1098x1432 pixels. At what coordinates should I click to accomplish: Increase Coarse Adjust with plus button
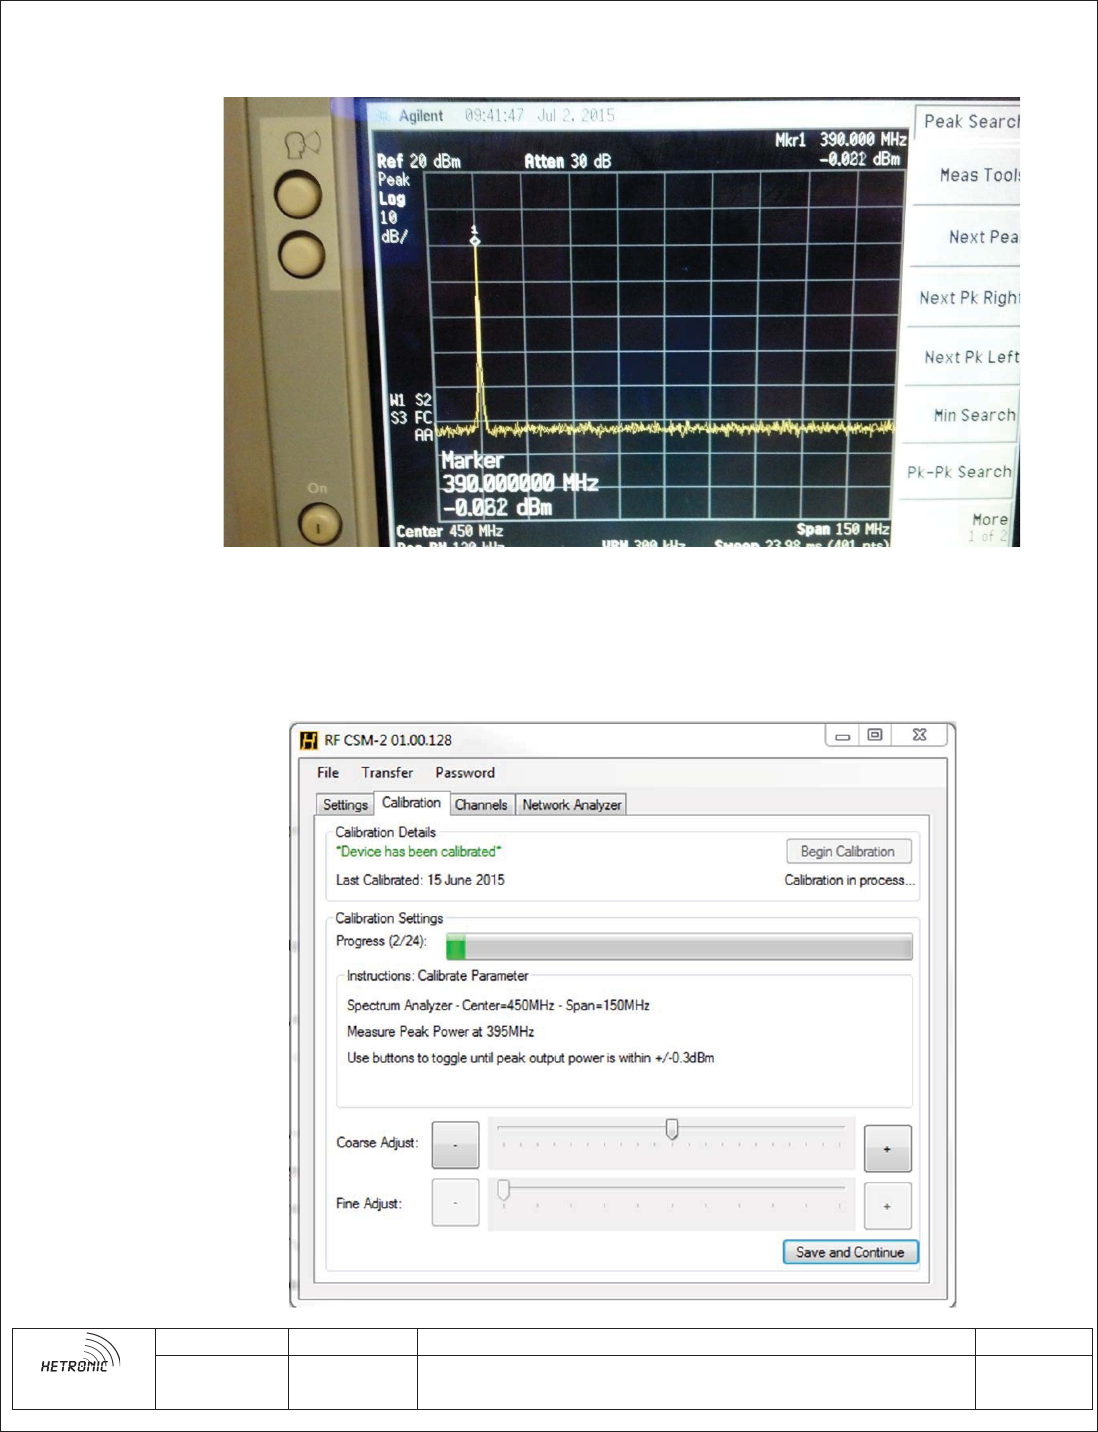tap(887, 1148)
